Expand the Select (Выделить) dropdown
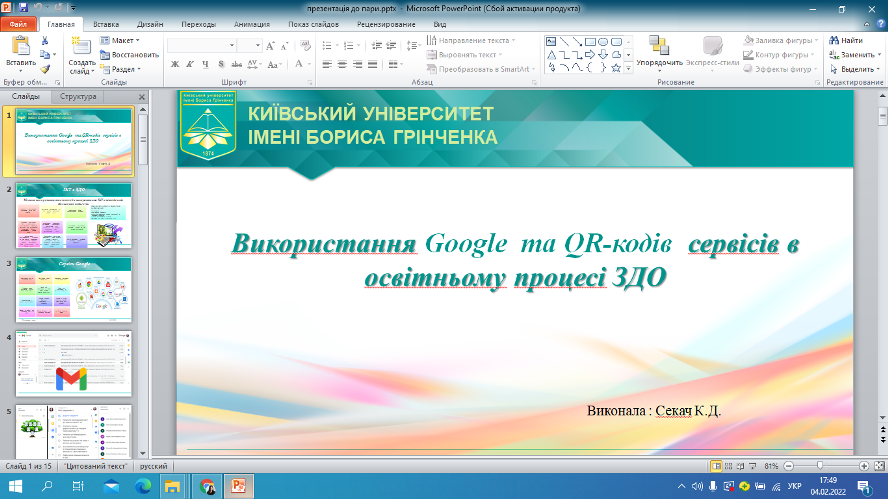Screen dimensions: 888x499 click(x=856, y=69)
